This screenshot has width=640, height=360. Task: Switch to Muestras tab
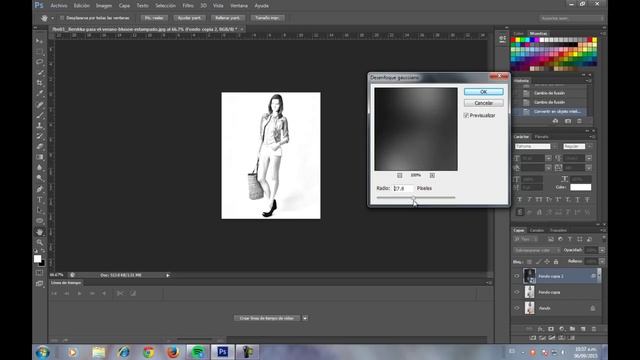[538, 33]
